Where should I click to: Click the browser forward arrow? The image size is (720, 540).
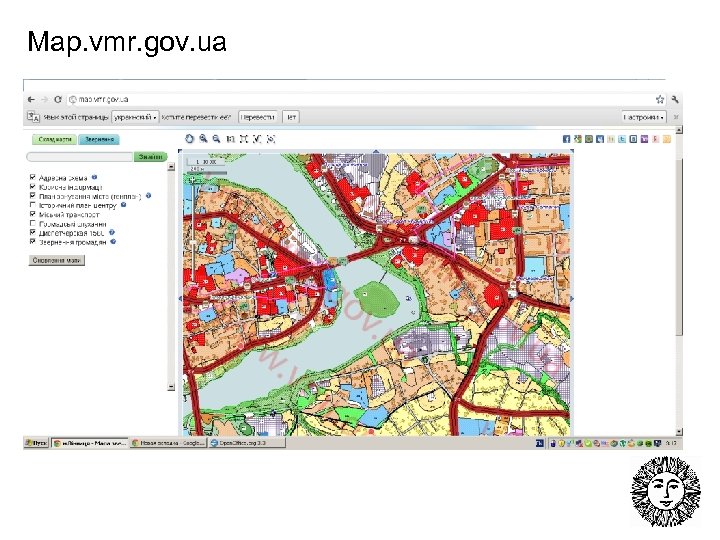pos(45,99)
